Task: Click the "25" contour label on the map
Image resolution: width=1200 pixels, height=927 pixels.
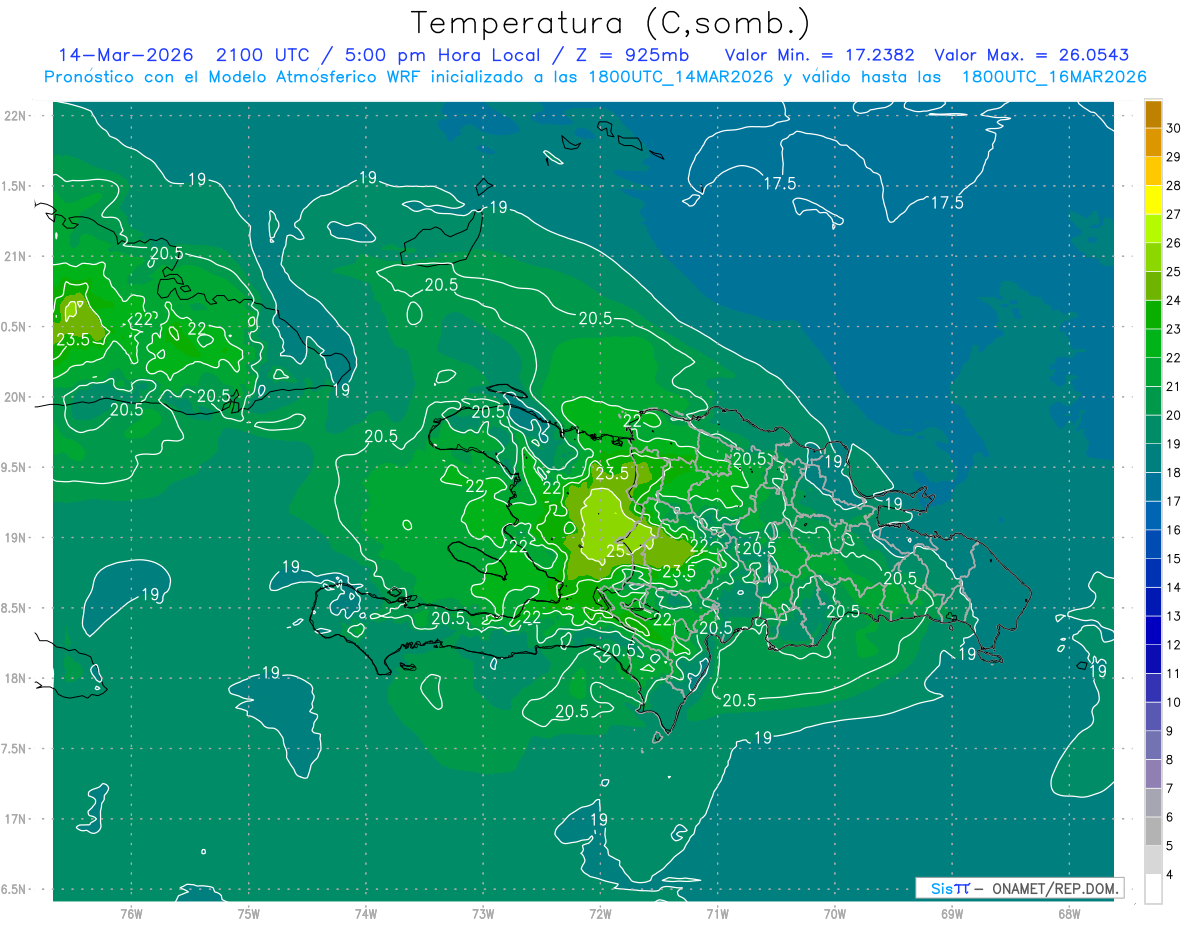Action: pos(617,552)
